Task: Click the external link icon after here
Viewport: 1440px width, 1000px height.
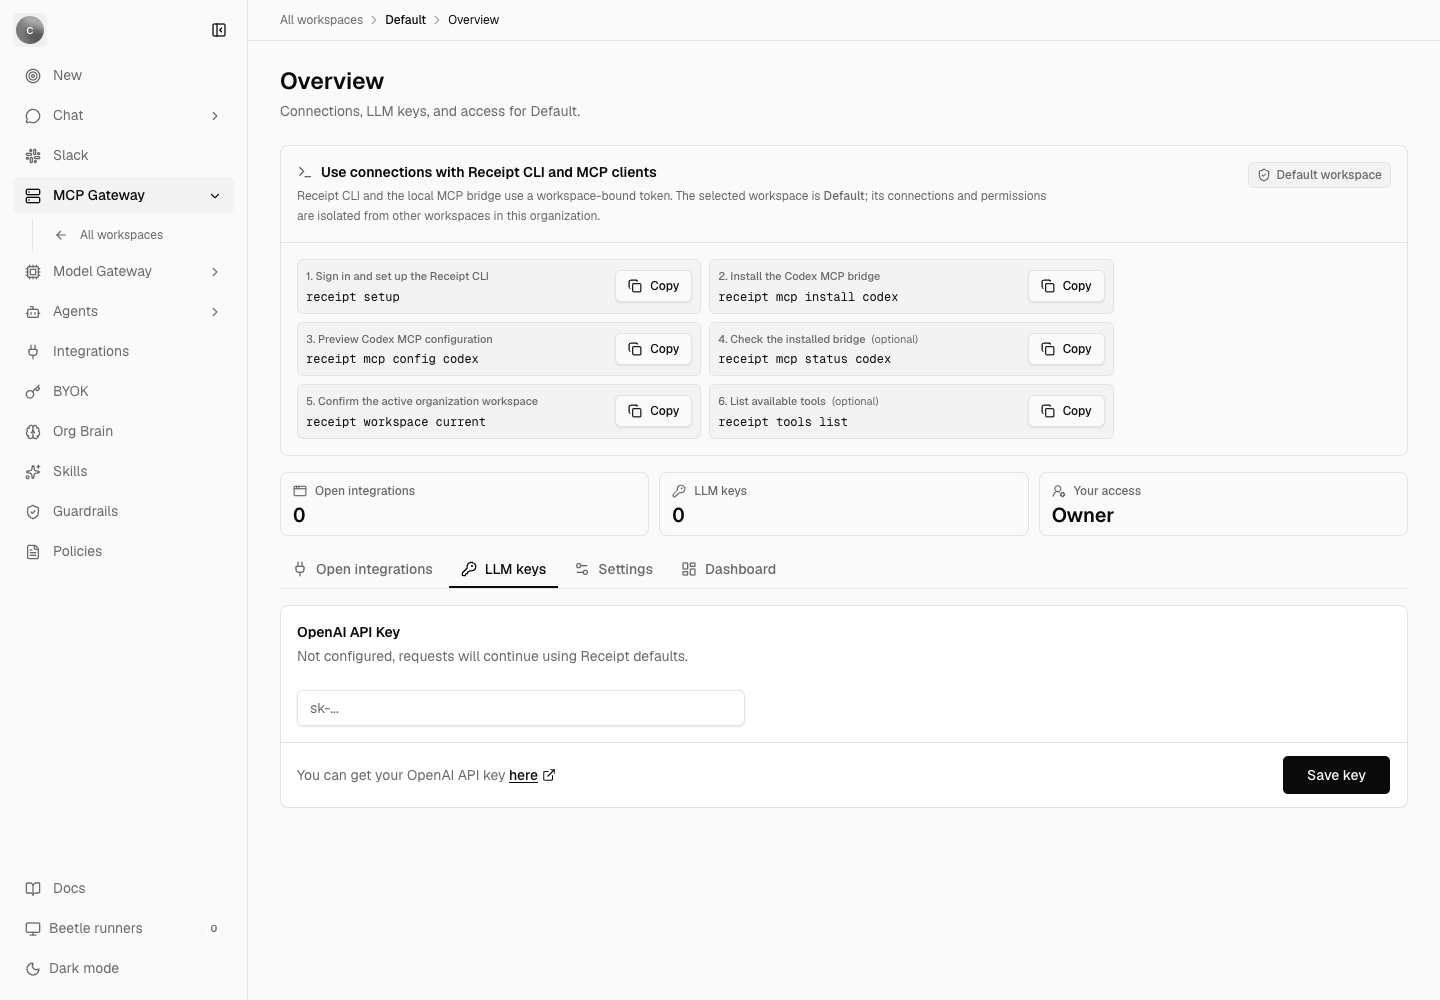Action: point(549,775)
